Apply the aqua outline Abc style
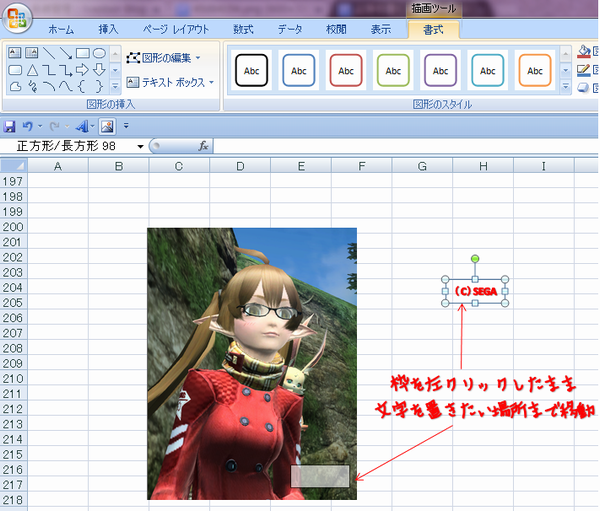600x511 pixels. (x=488, y=70)
